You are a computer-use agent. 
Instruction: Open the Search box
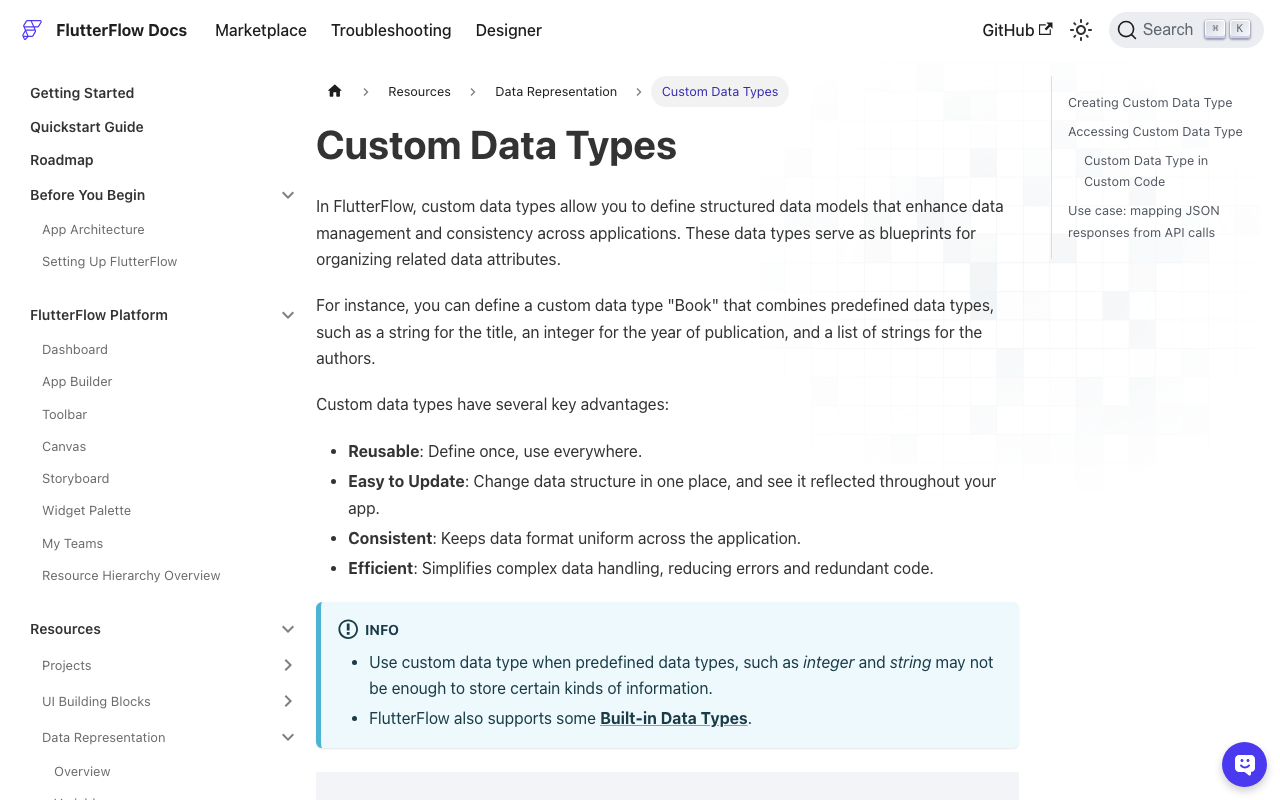(1186, 30)
